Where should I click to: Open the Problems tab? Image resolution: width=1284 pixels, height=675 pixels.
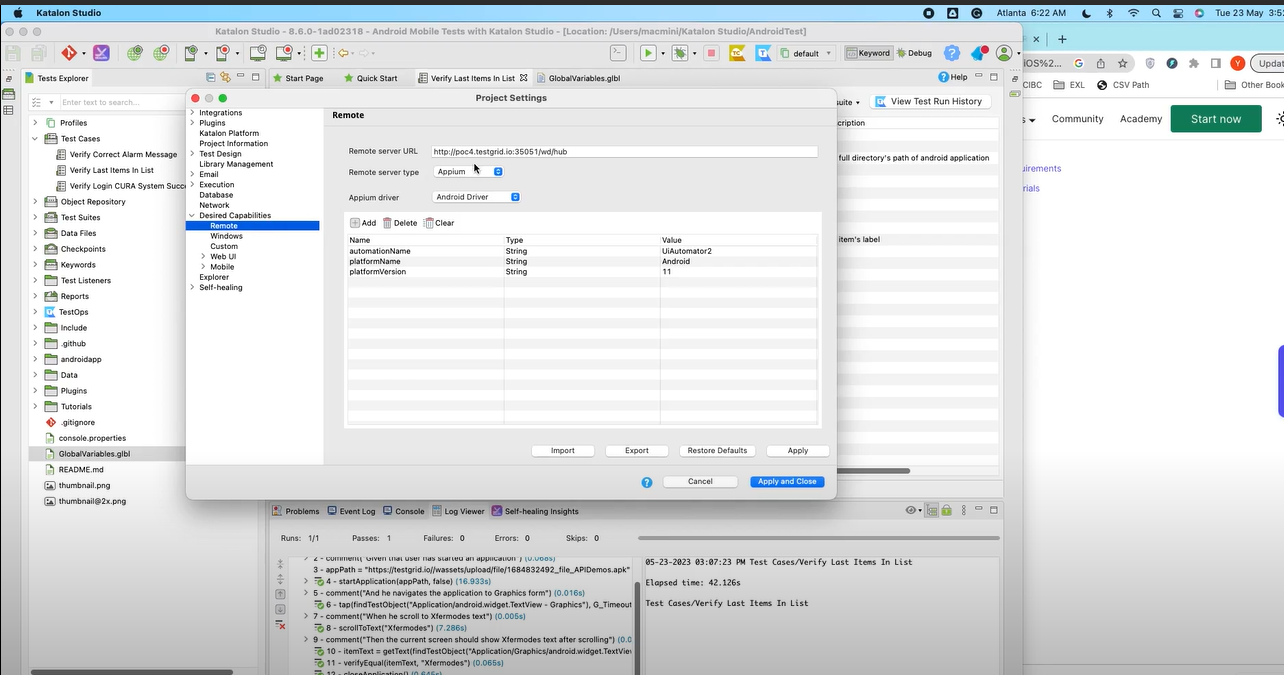296,511
